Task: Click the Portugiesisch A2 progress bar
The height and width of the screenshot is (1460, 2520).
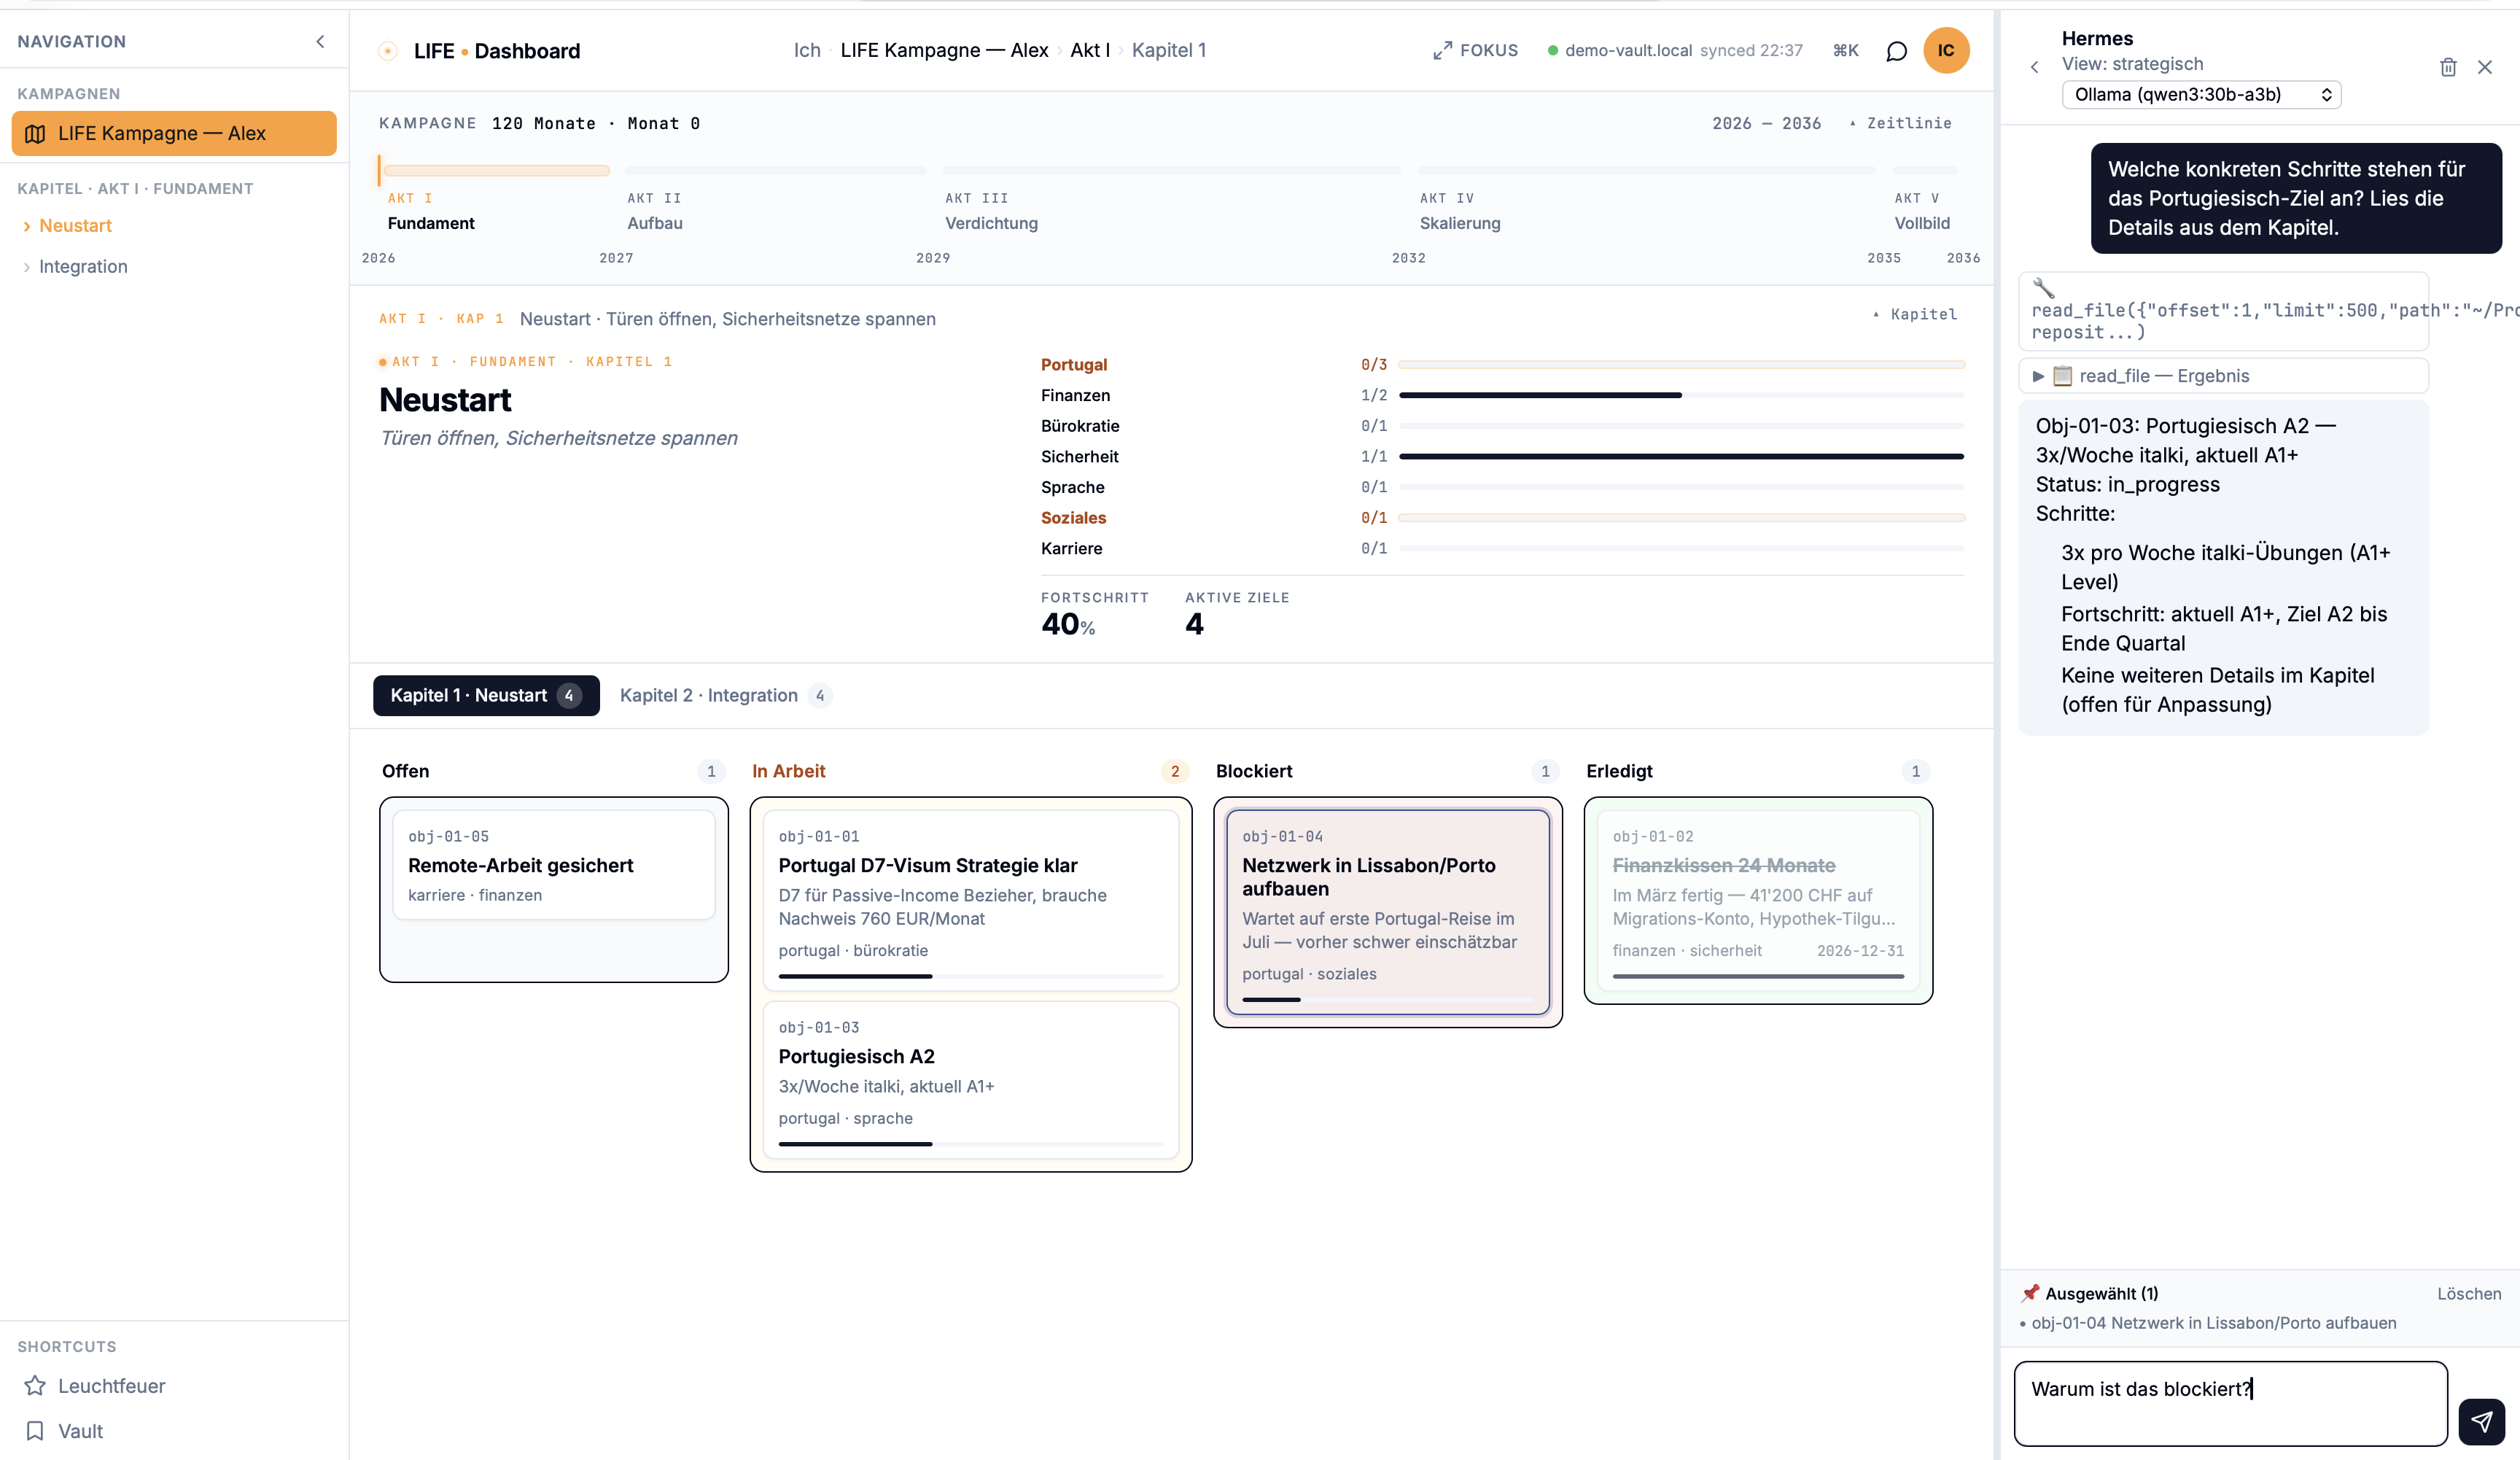Action: (970, 1144)
